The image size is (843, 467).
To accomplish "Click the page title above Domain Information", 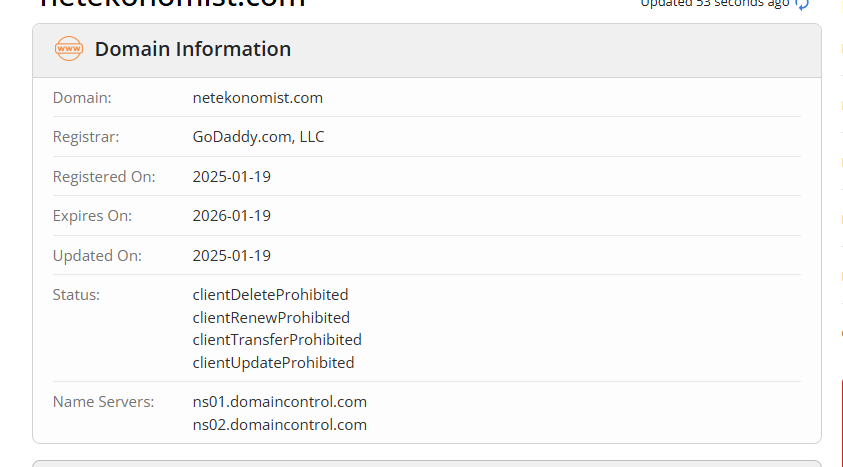I will [x=172, y=3].
